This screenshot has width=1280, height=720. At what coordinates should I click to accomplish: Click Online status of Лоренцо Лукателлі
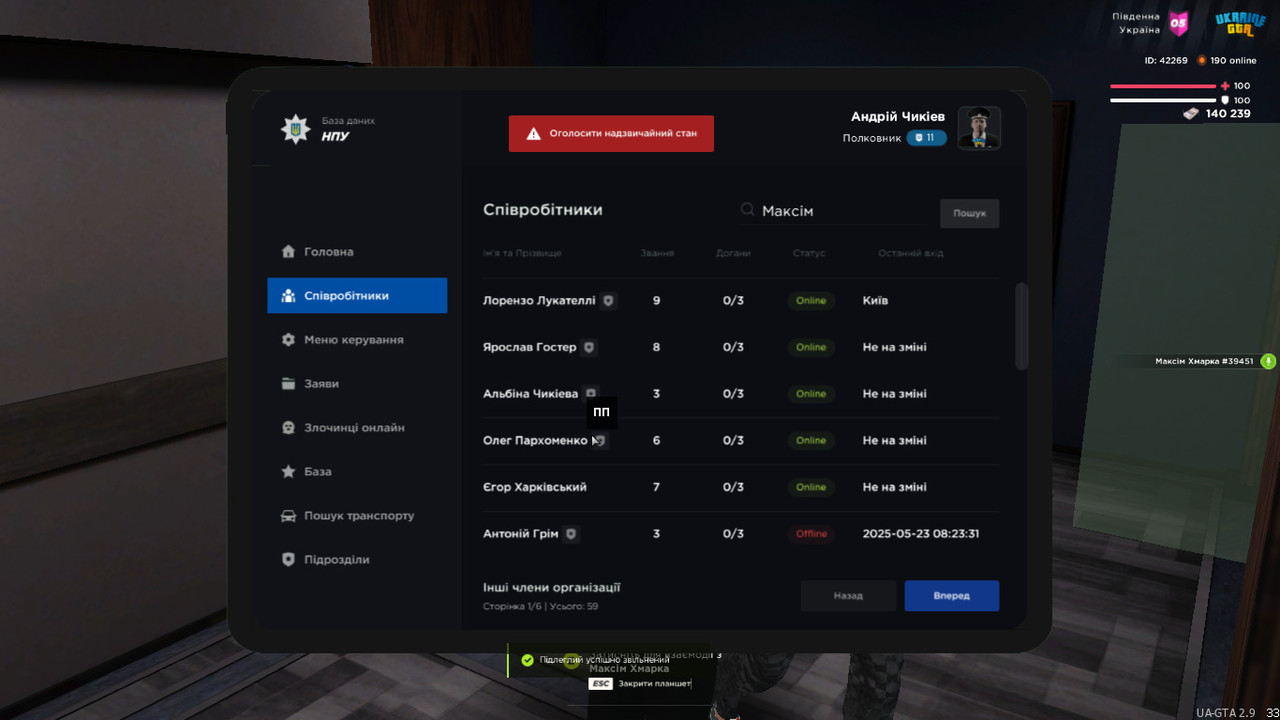click(811, 300)
